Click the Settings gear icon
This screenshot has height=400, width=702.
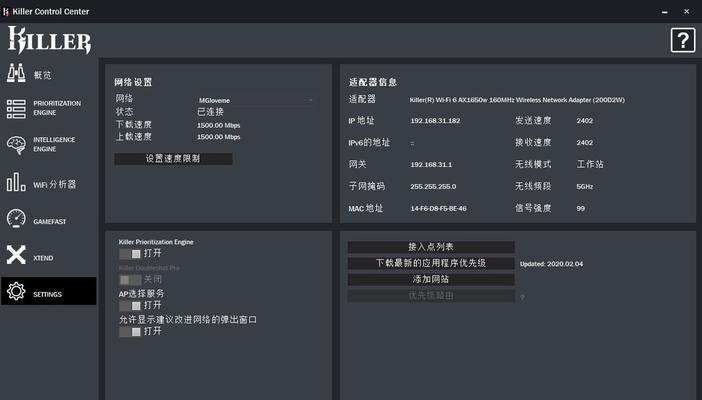[16, 291]
